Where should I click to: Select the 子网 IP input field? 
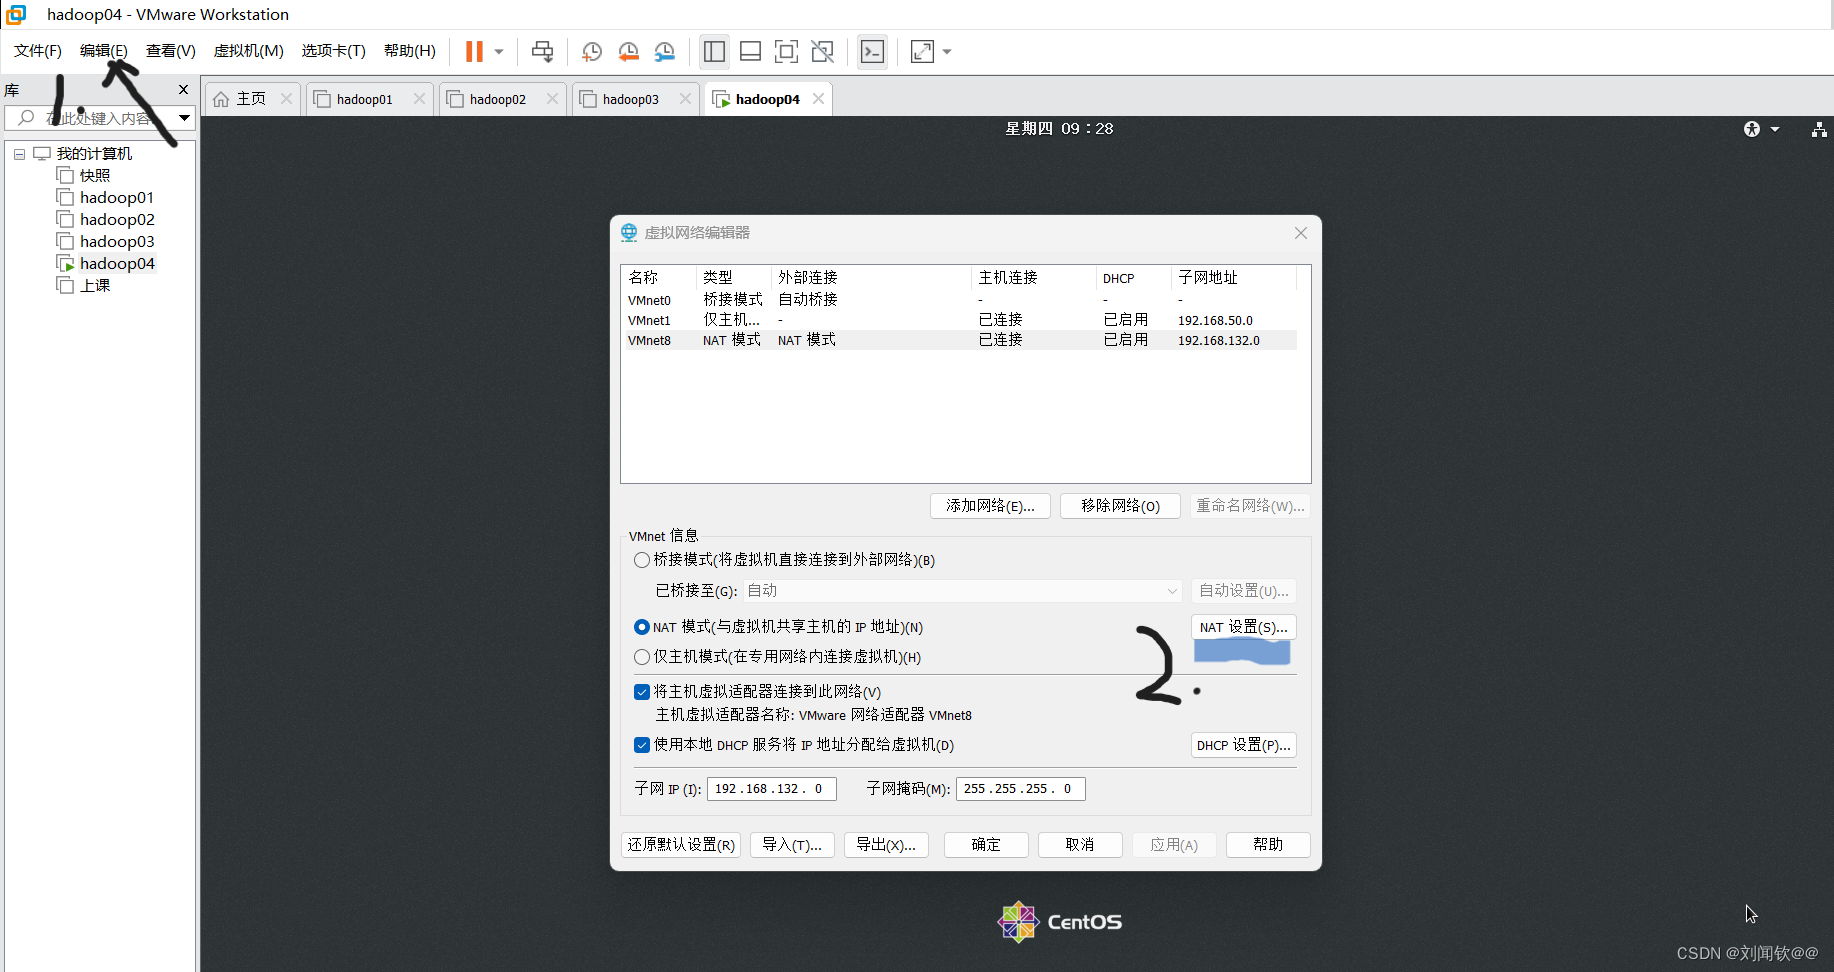click(x=770, y=789)
